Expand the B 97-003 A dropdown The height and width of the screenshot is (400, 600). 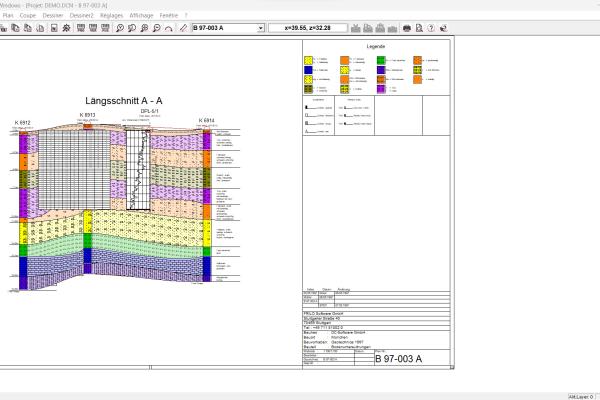coord(260,28)
